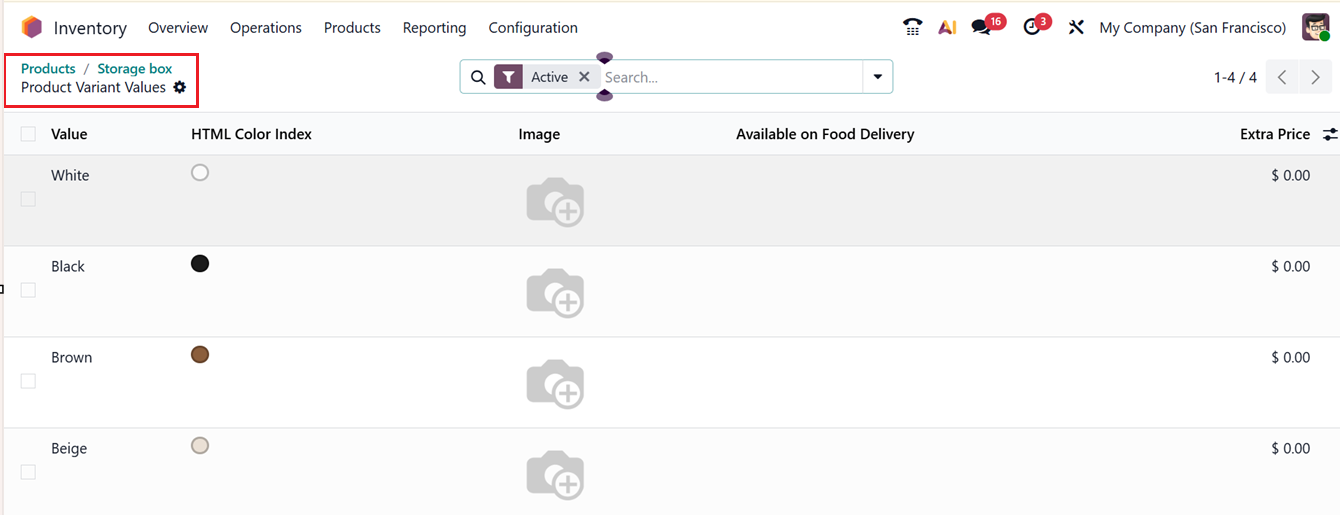
Task: Open the activities clock icon
Action: click(x=1032, y=28)
